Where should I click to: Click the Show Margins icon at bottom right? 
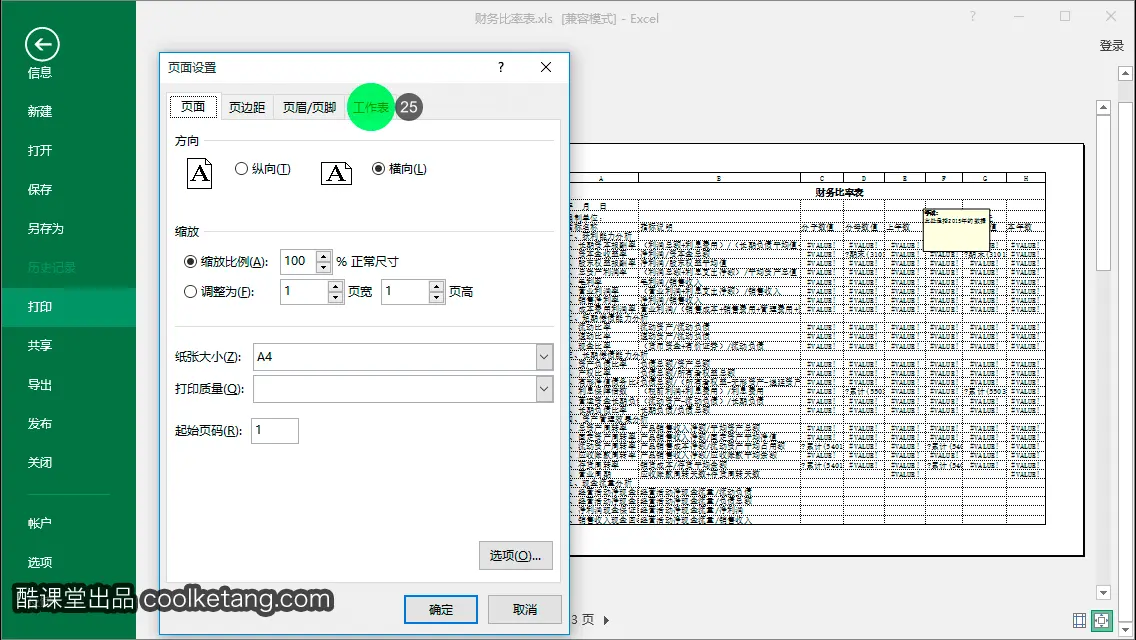tap(1079, 620)
